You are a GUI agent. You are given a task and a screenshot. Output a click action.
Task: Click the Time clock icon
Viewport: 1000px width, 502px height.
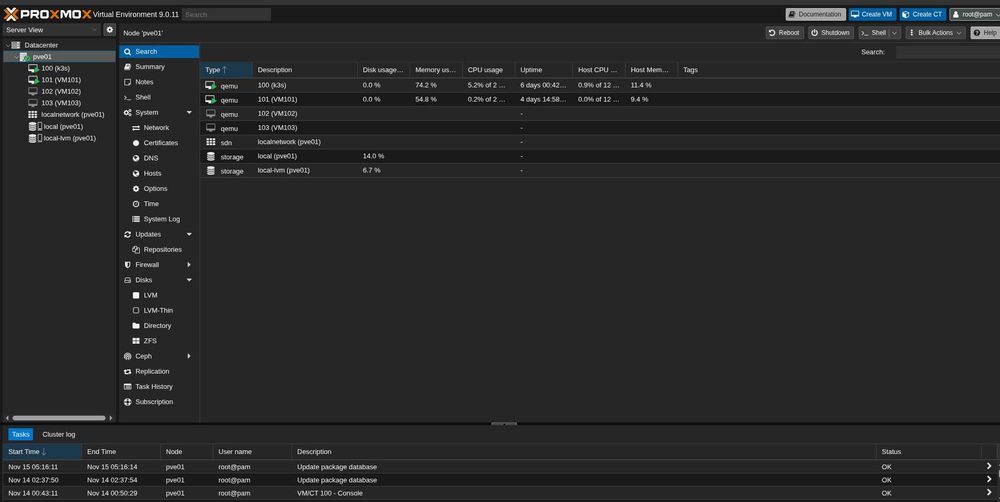(x=136, y=204)
